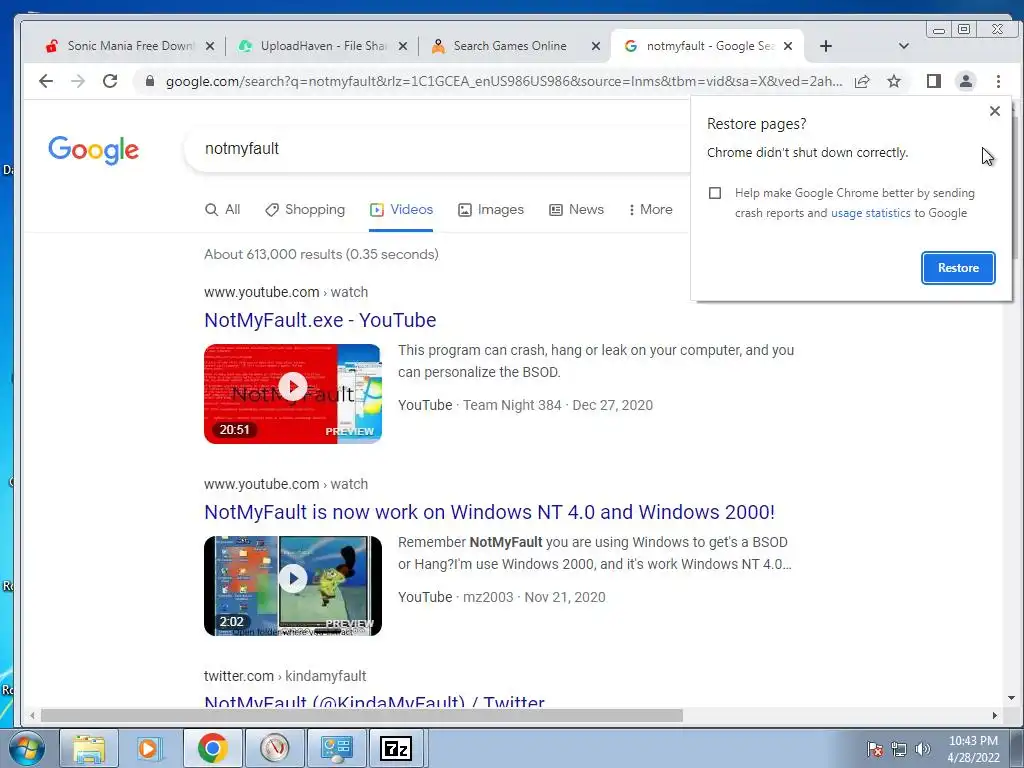Image resolution: width=1024 pixels, height=768 pixels.
Task: Dismiss the Restore pages popup
Action: tap(995, 111)
